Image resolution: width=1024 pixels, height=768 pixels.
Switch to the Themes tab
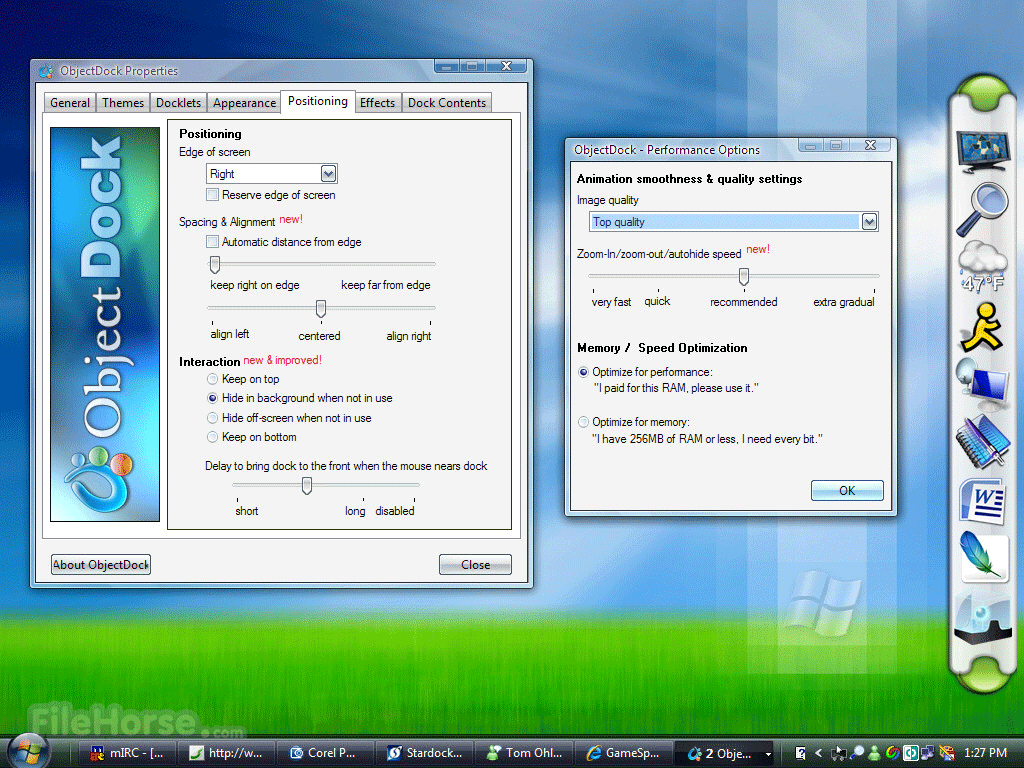click(123, 103)
